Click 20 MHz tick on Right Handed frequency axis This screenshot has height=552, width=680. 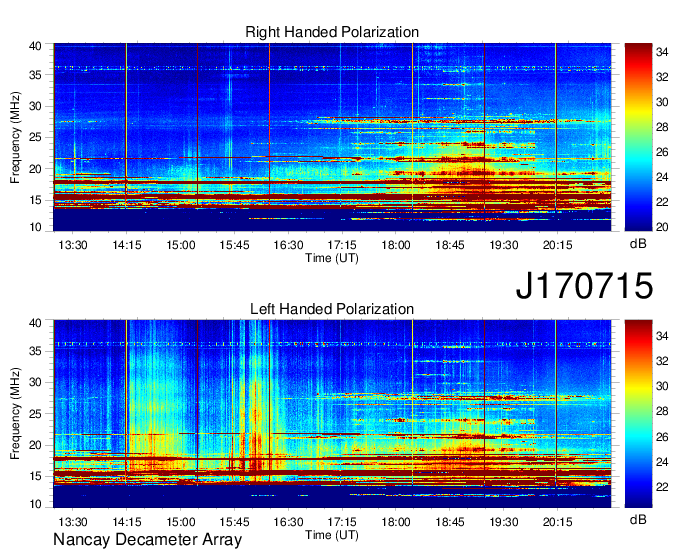35,169
